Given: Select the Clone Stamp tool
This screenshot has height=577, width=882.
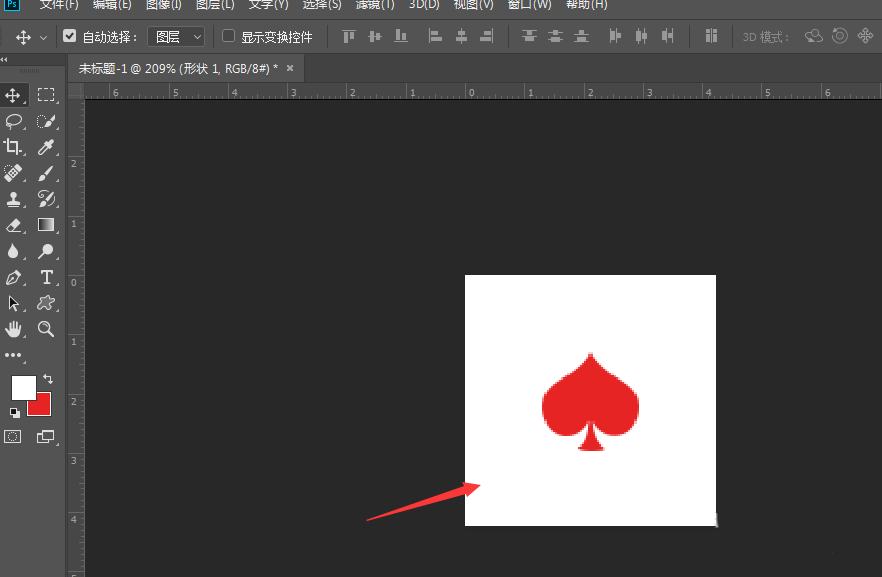Looking at the screenshot, I should tap(14, 199).
